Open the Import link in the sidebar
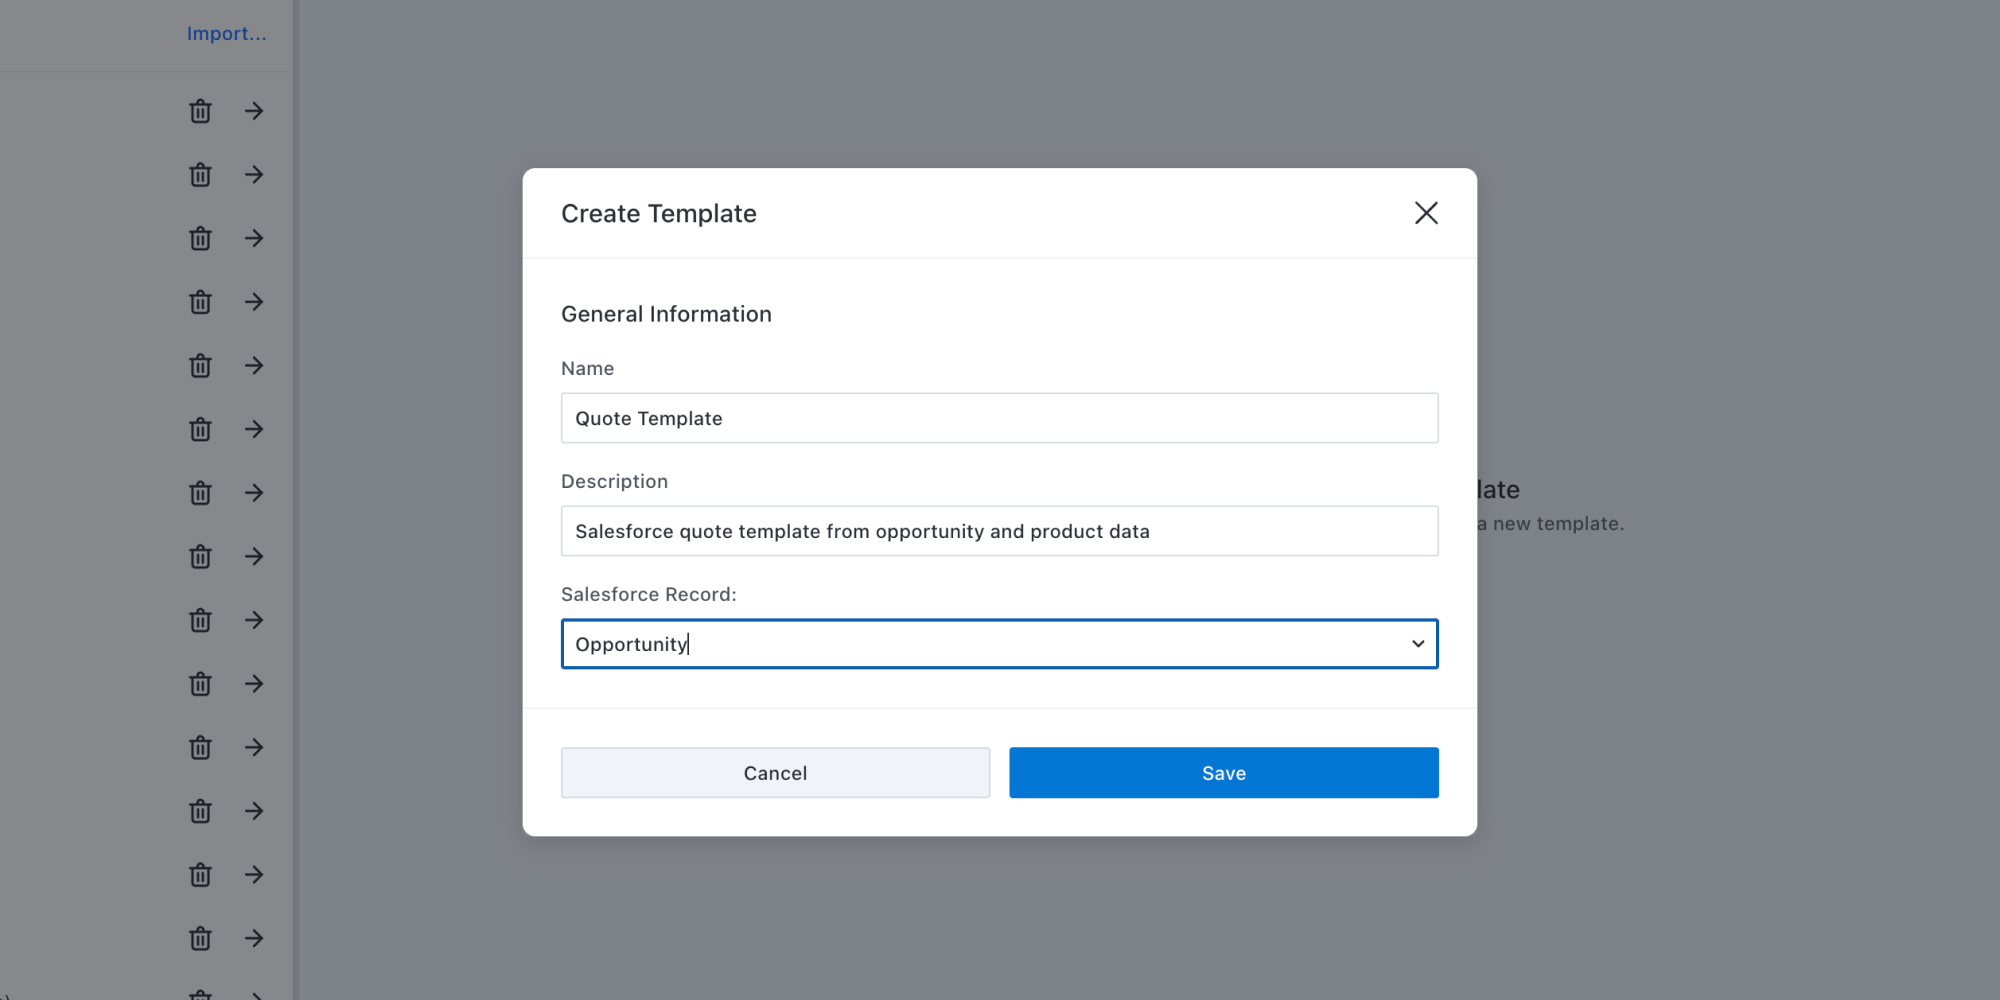This screenshot has width=2000, height=1000. click(227, 33)
